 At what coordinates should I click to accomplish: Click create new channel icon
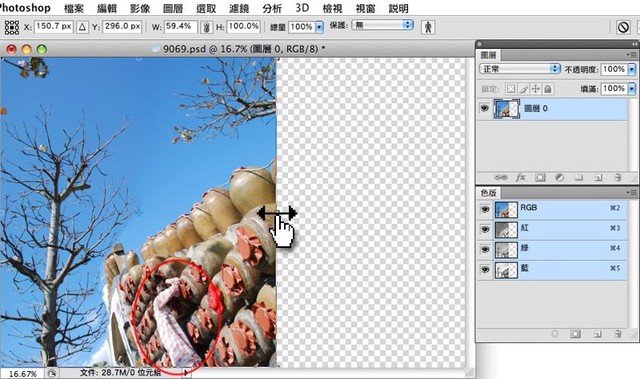[x=598, y=334]
